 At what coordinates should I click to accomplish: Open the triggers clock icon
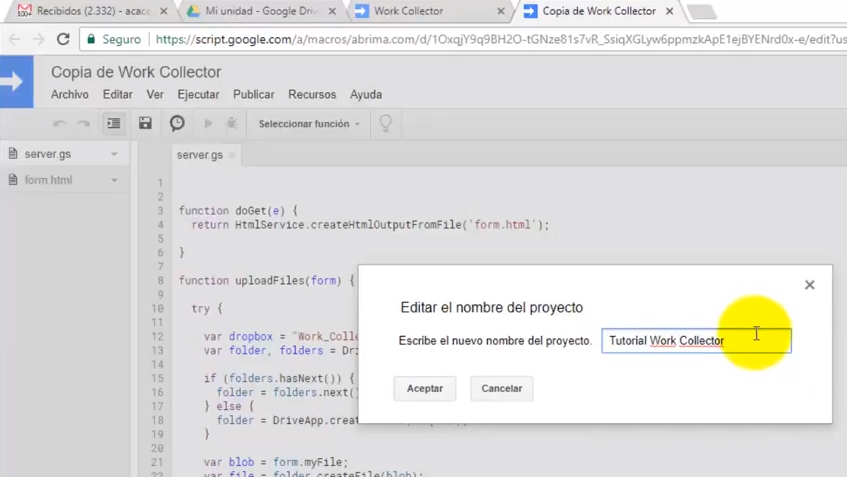177,123
